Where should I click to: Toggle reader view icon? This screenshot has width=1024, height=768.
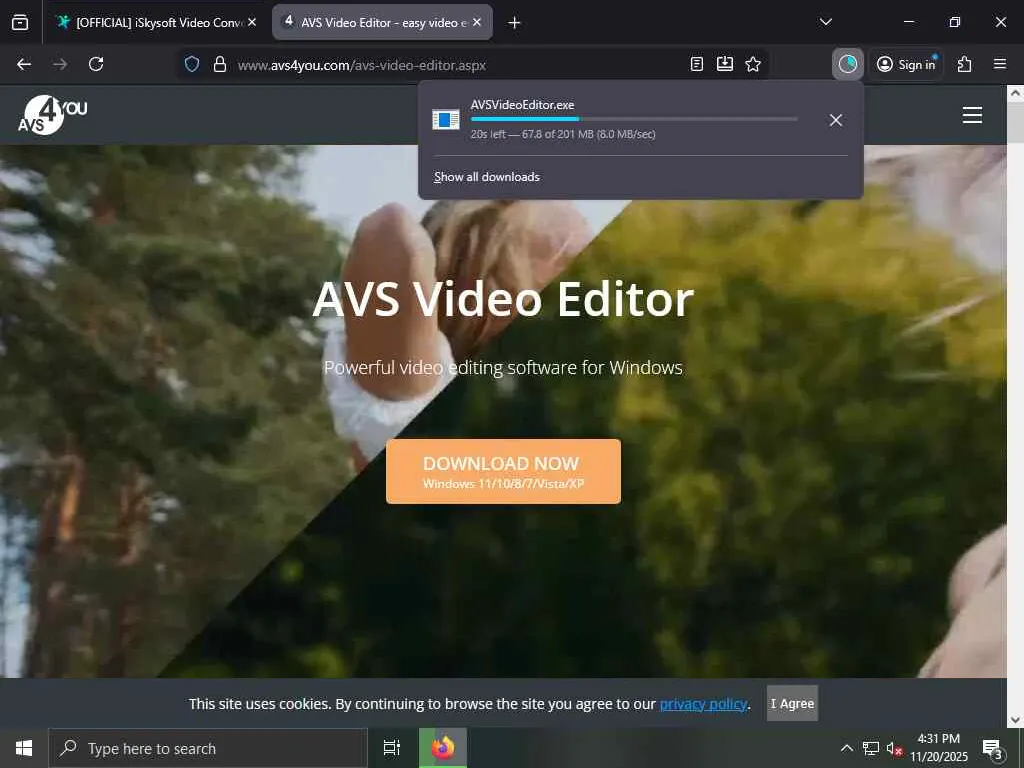[x=697, y=64]
